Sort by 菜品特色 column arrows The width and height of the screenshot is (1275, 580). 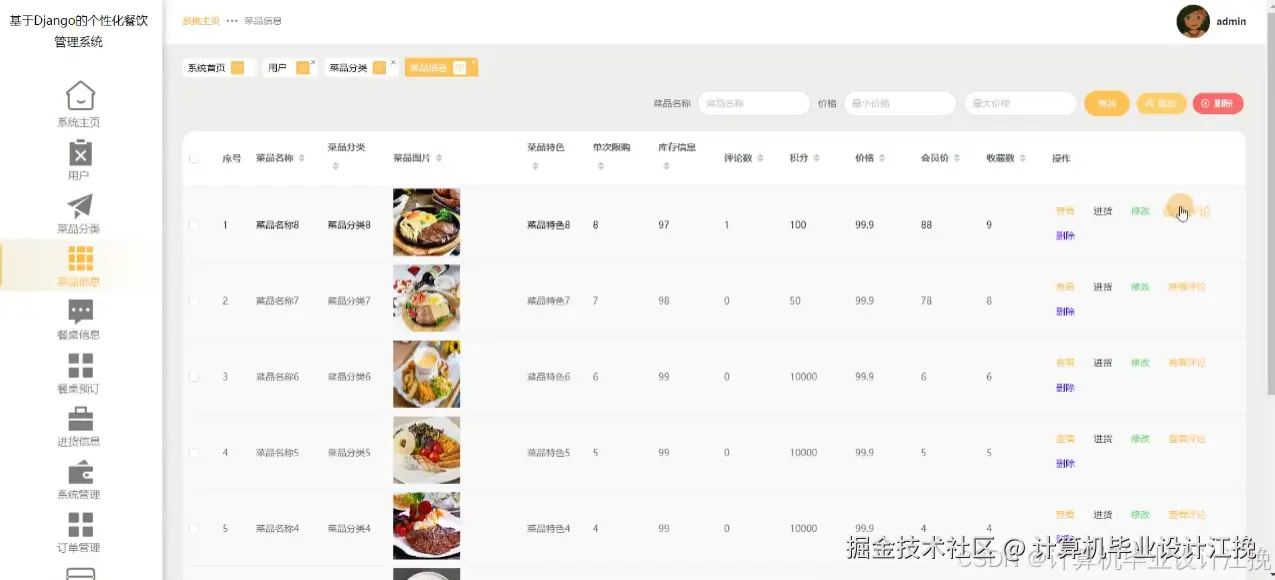click(x=535, y=165)
